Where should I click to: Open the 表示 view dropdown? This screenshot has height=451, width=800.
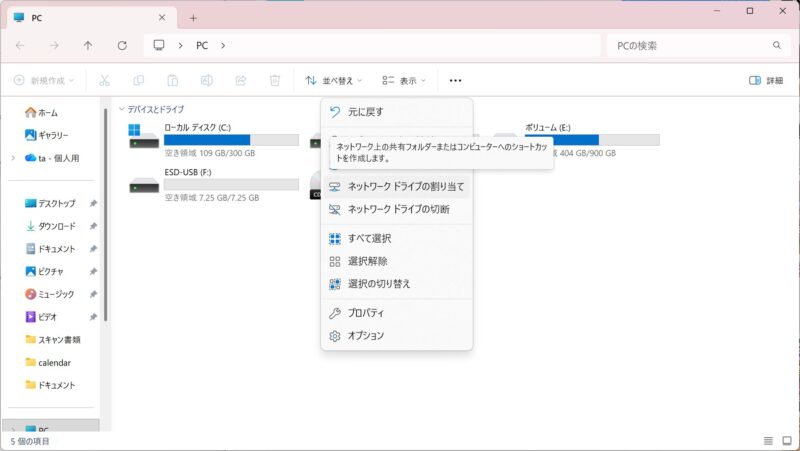pos(404,80)
